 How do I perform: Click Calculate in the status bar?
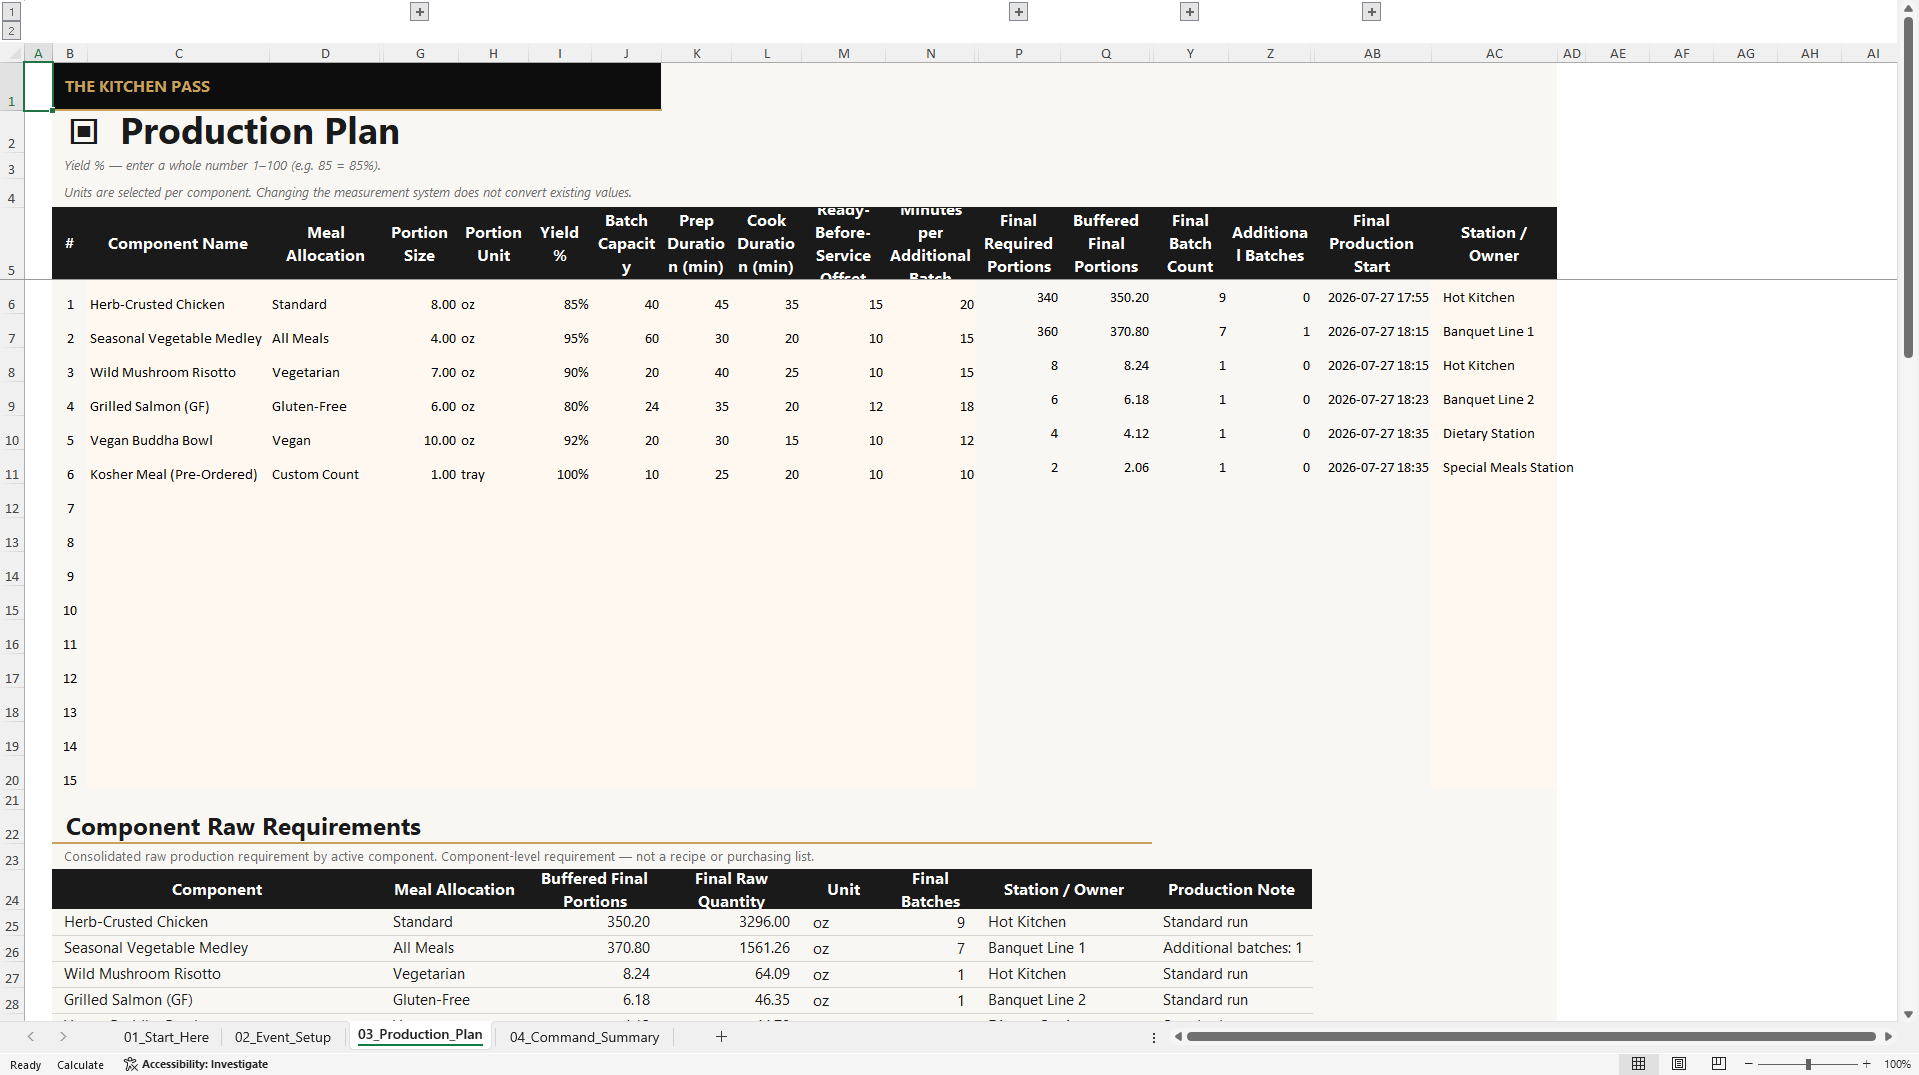point(80,1065)
